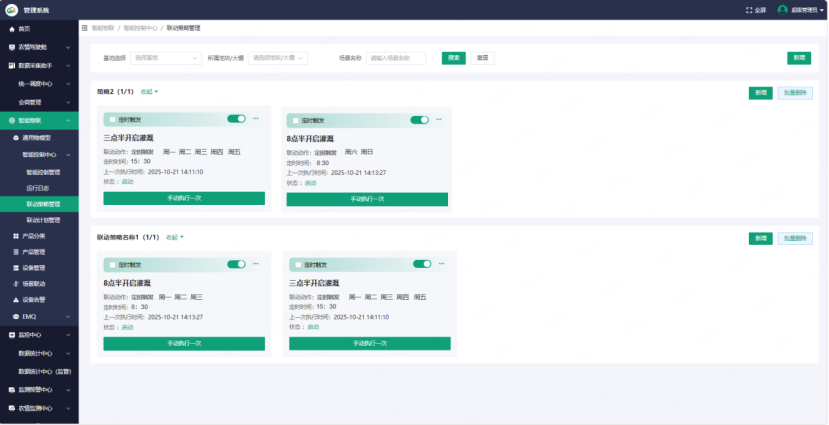The width and height of the screenshot is (829, 425).
Task: Click the 全屏 fullscreen icon
Action: (749, 10)
